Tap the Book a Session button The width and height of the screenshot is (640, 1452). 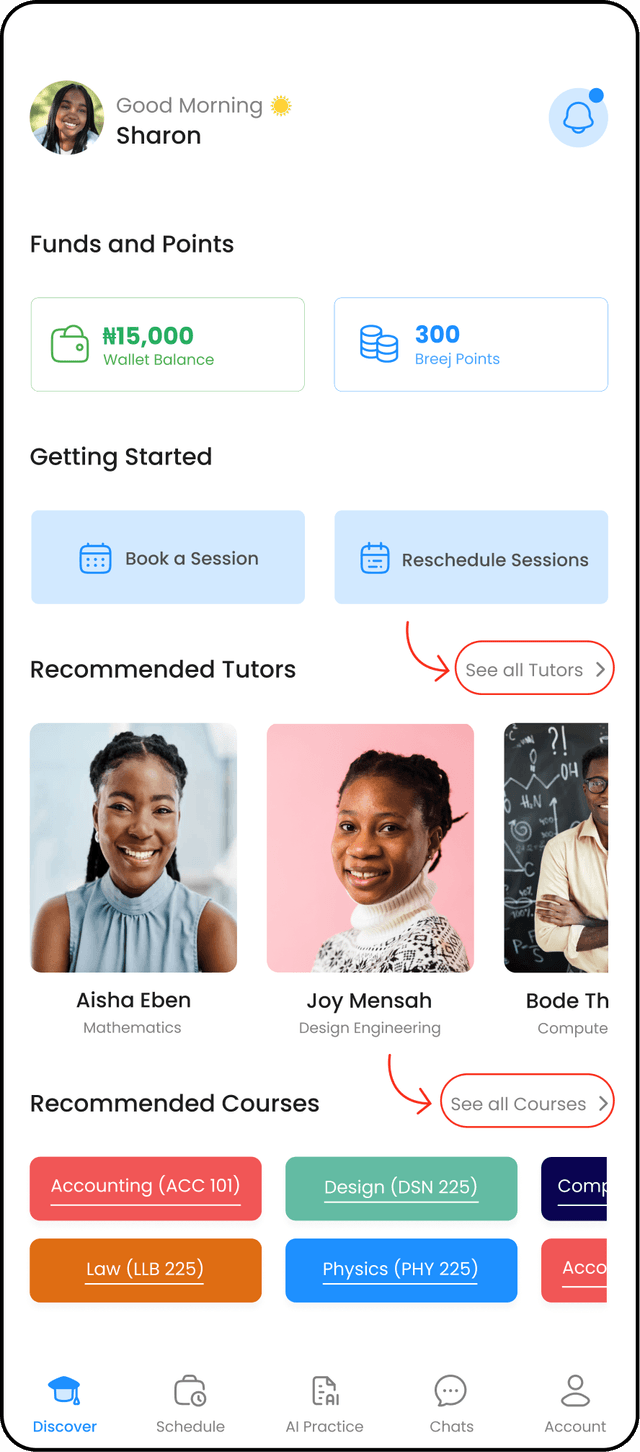168,557
